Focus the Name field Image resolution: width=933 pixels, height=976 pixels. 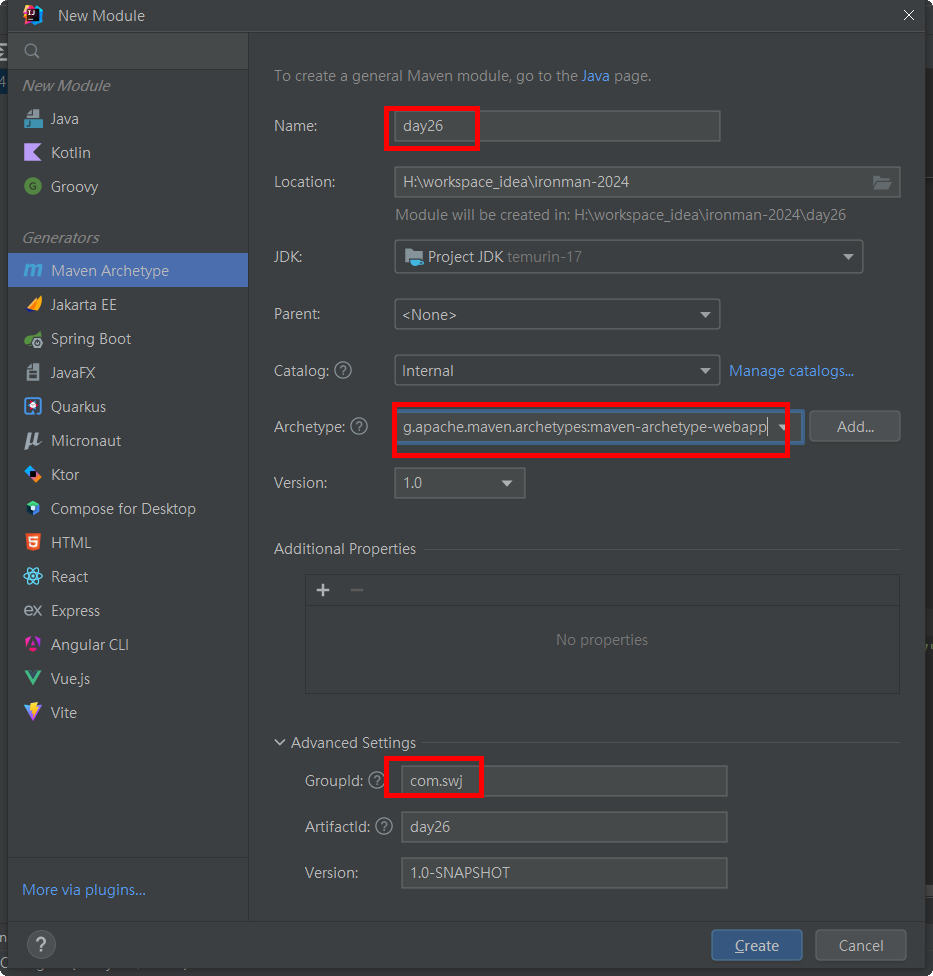[557, 126]
